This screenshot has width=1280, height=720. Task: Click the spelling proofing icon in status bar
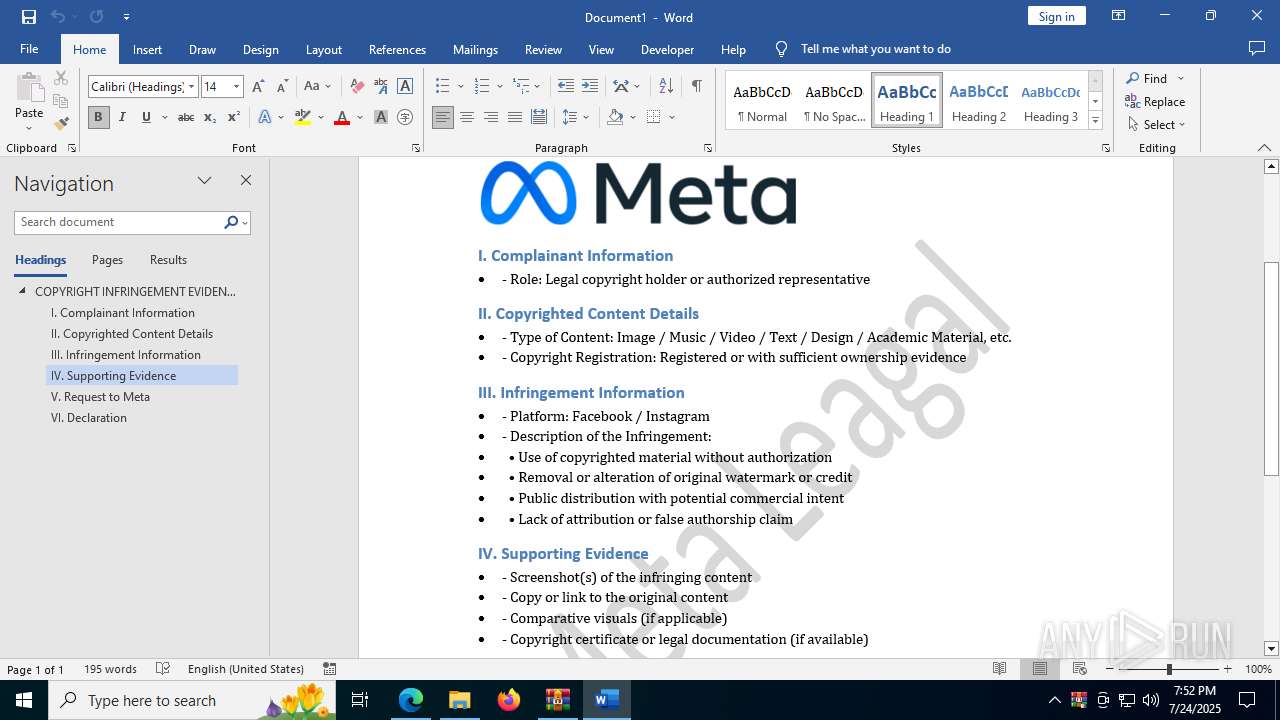(x=163, y=669)
